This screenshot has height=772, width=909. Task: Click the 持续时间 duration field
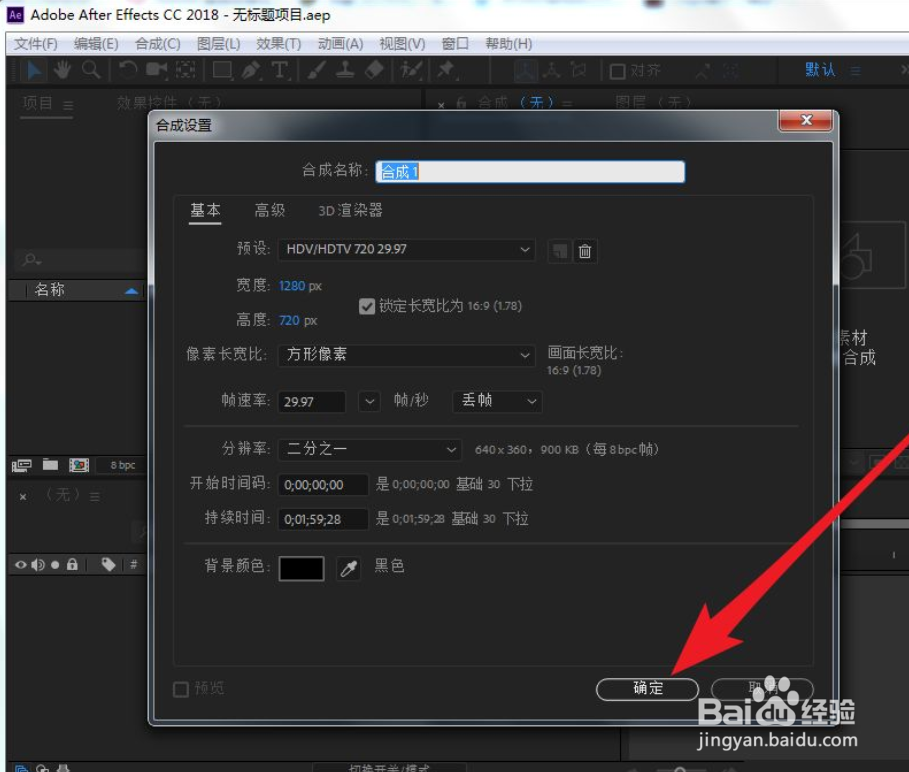[323, 519]
